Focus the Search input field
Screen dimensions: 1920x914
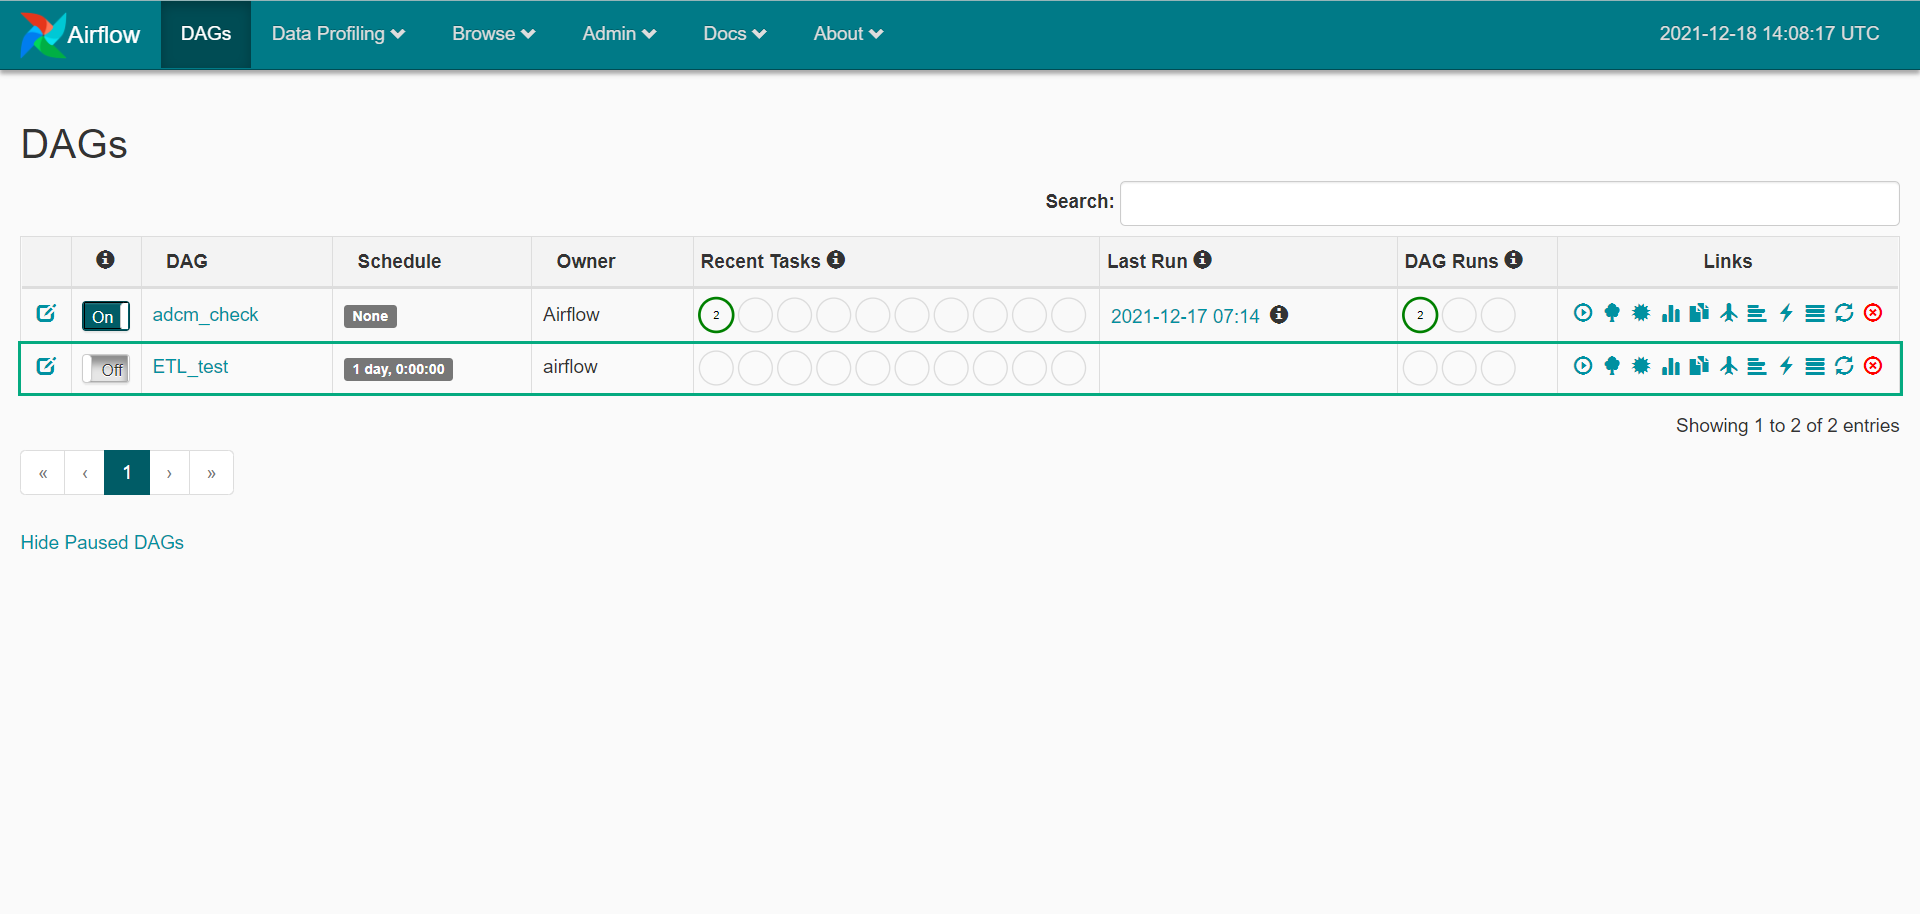[1509, 203]
